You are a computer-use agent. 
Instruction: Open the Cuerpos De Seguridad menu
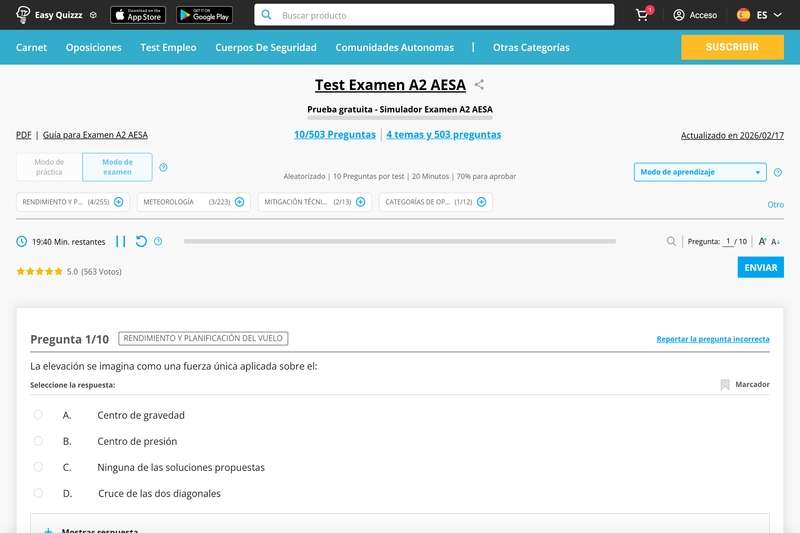[266, 47]
